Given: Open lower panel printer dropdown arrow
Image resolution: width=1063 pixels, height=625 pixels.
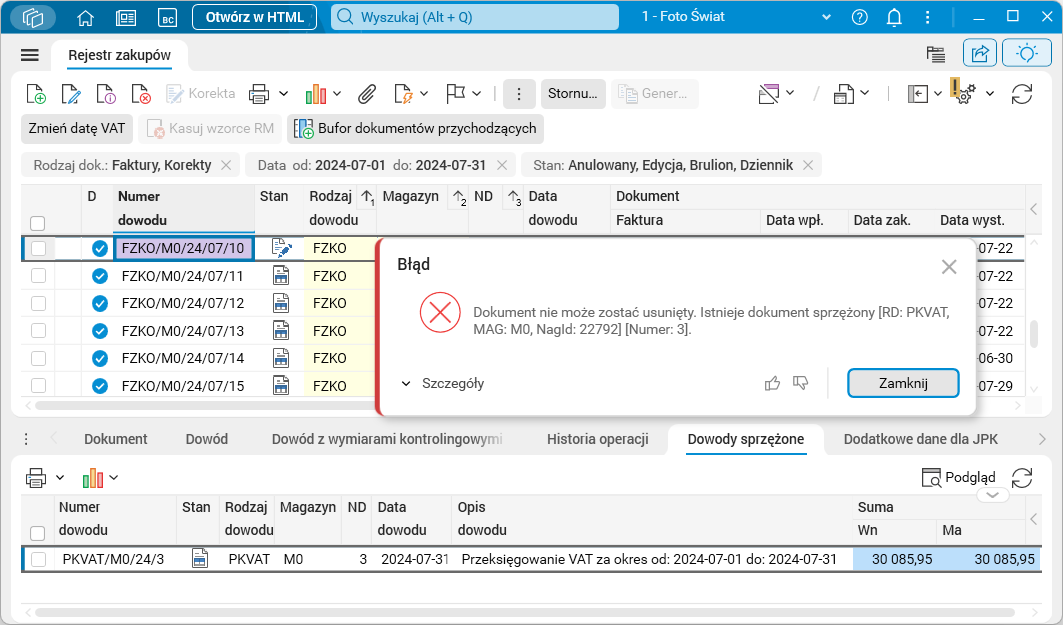Looking at the screenshot, I should tap(60, 478).
